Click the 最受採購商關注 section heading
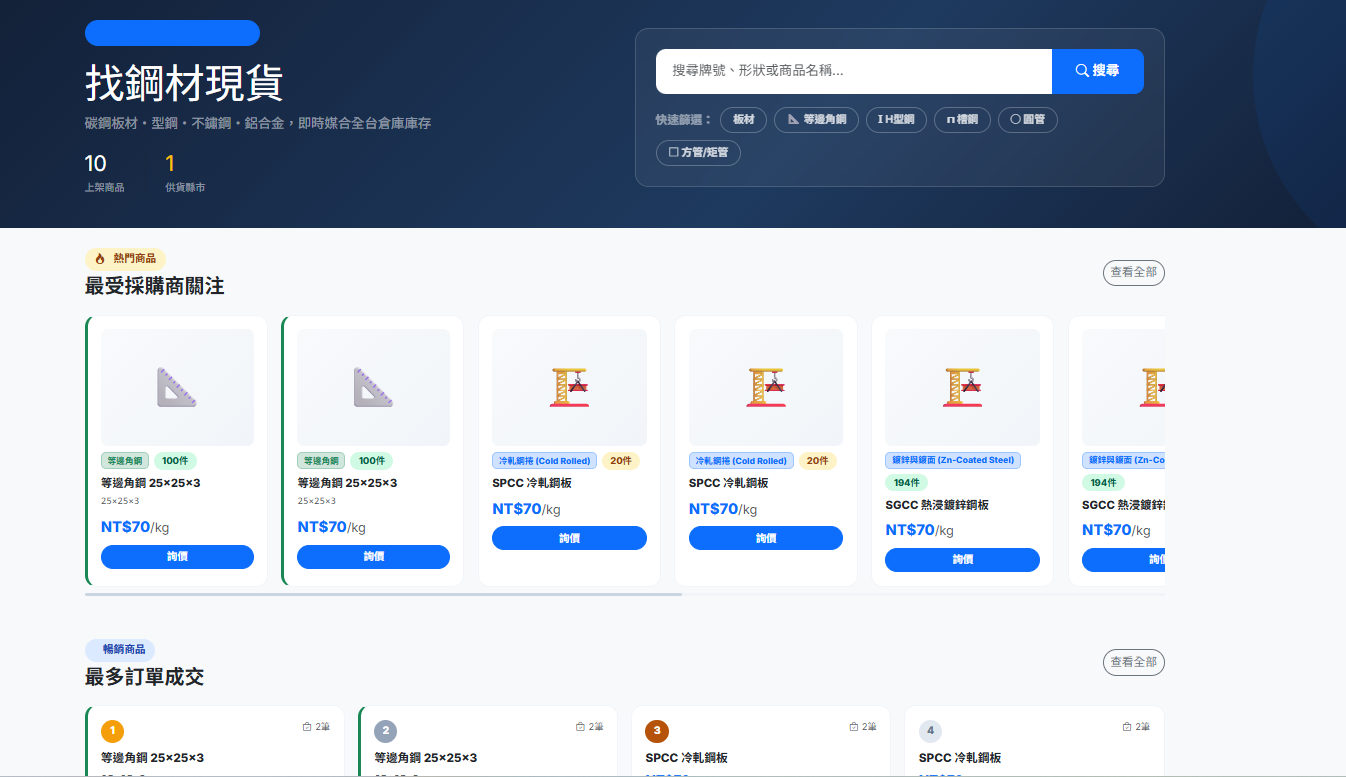This screenshot has width=1346, height=777. [x=155, y=287]
